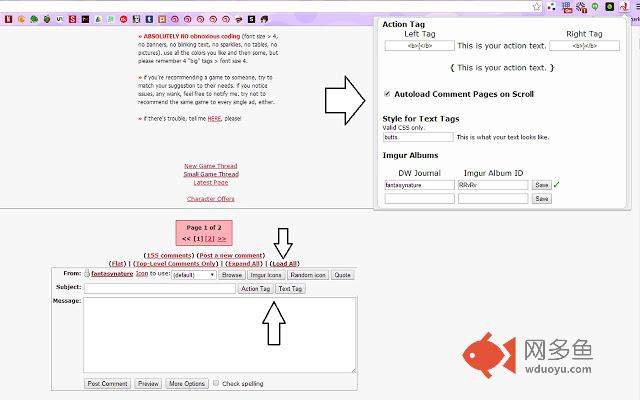Open the blue Tumblr 't' bookmark

(149, 19)
